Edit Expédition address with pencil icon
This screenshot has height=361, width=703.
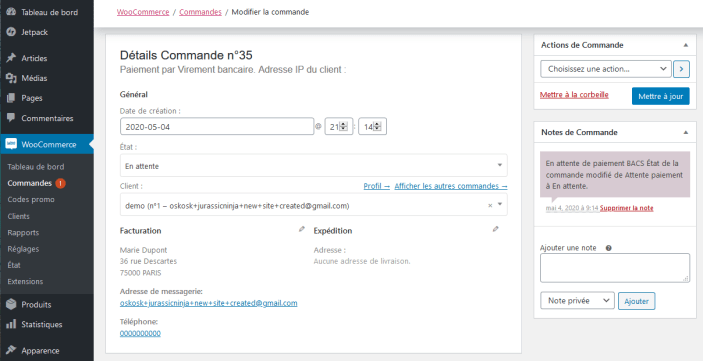pyautogui.click(x=495, y=229)
